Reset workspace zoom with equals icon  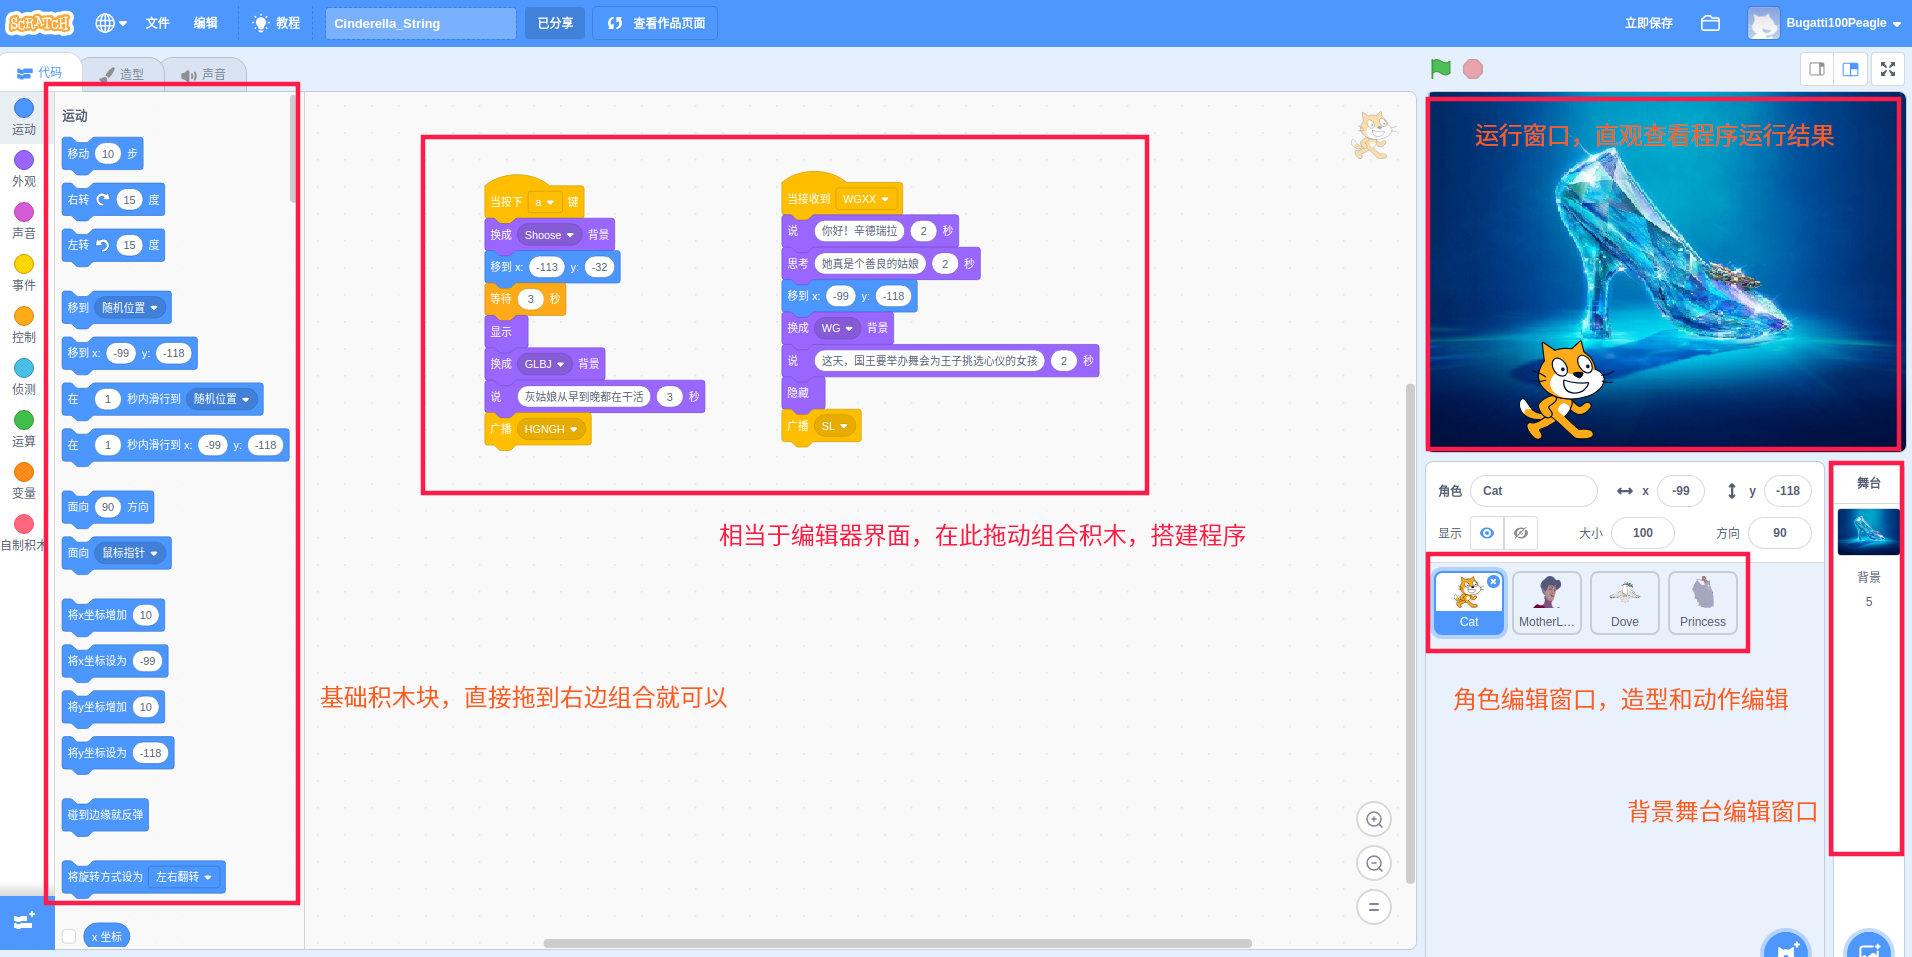pos(1374,907)
